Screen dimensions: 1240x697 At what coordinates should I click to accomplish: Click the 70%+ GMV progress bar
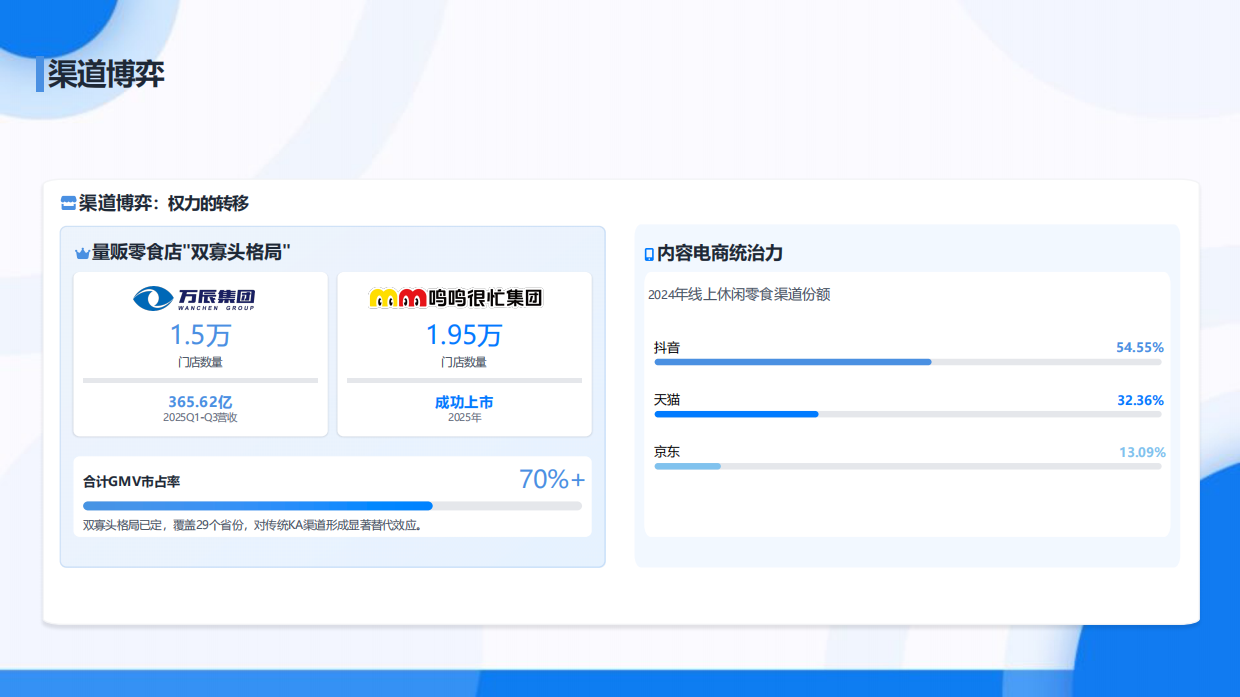pyautogui.click(x=333, y=506)
